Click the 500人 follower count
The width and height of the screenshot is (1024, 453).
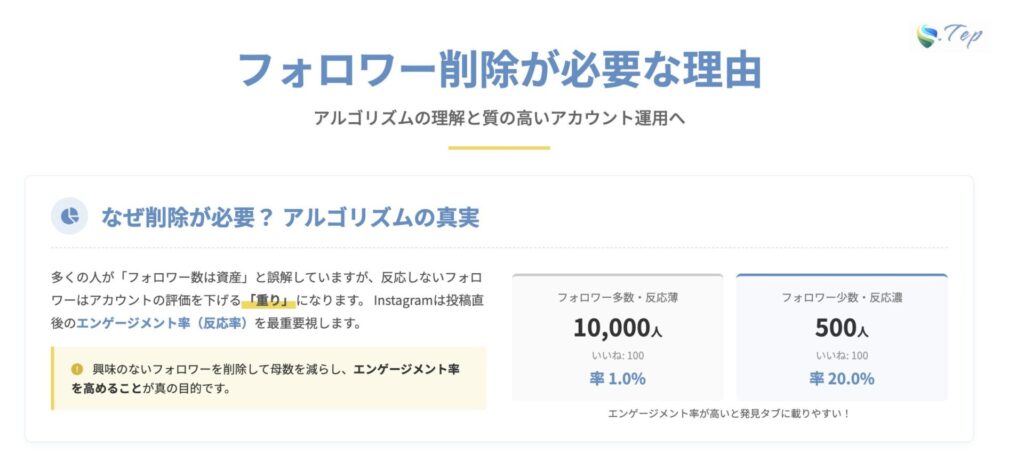tap(841, 327)
